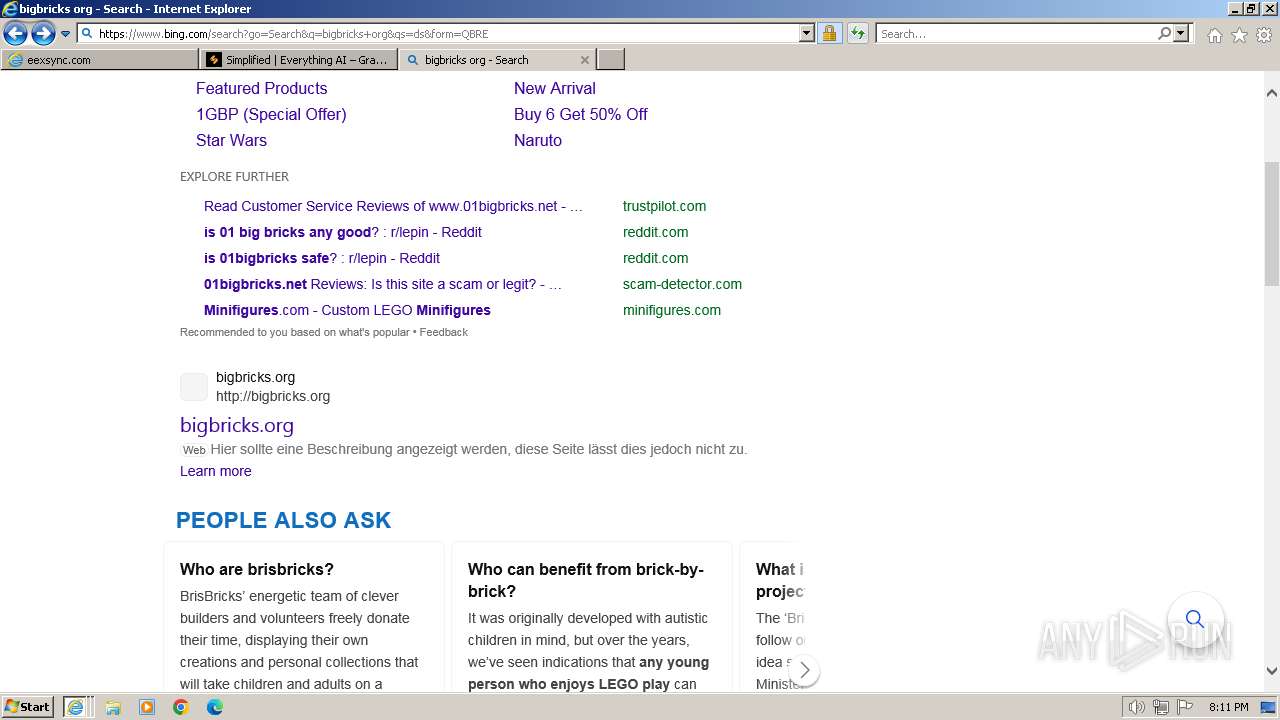Image resolution: width=1280 pixels, height=720 pixels.
Task: Open the 01bigbricks.net scam or legit link
Action: coord(383,284)
